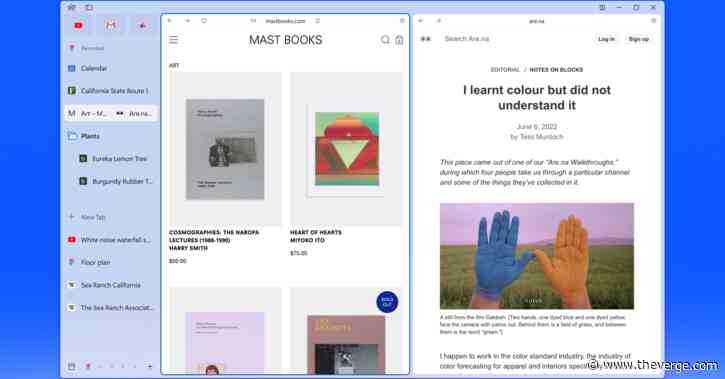
Task: Click New Tab in the sidebar
Action: (x=111, y=217)
